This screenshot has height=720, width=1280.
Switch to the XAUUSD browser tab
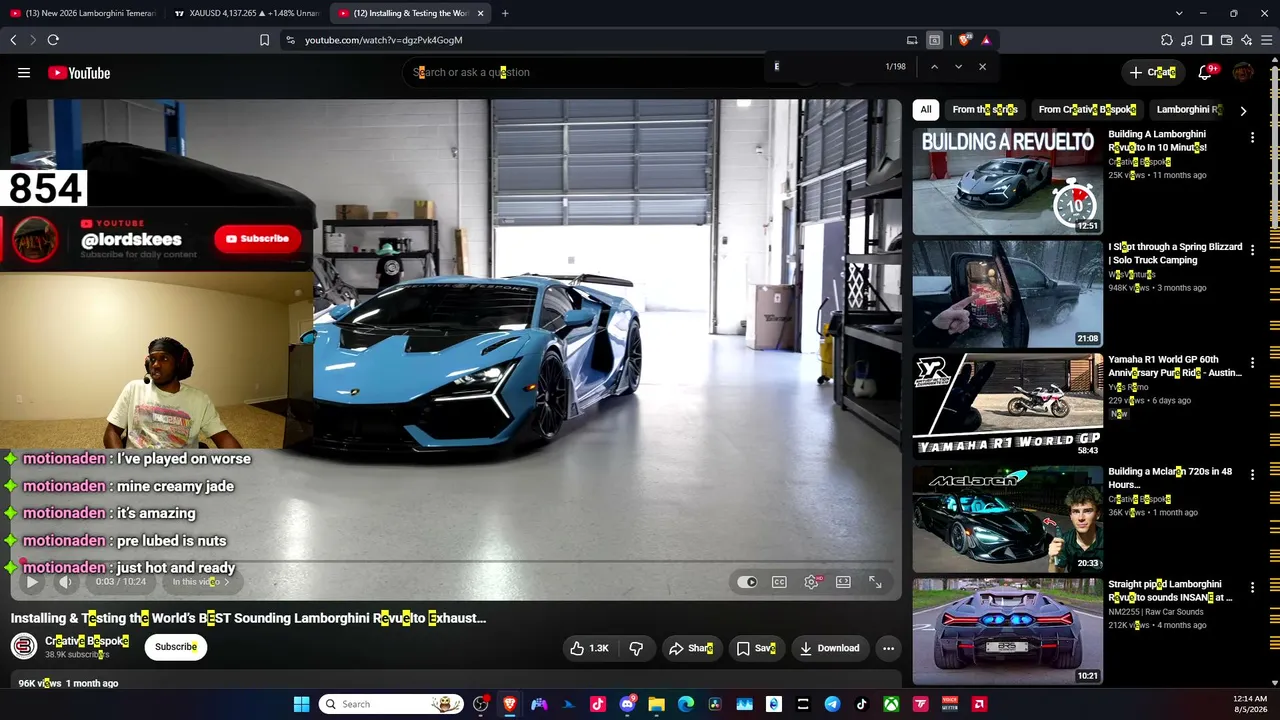[x=247, y=13]
